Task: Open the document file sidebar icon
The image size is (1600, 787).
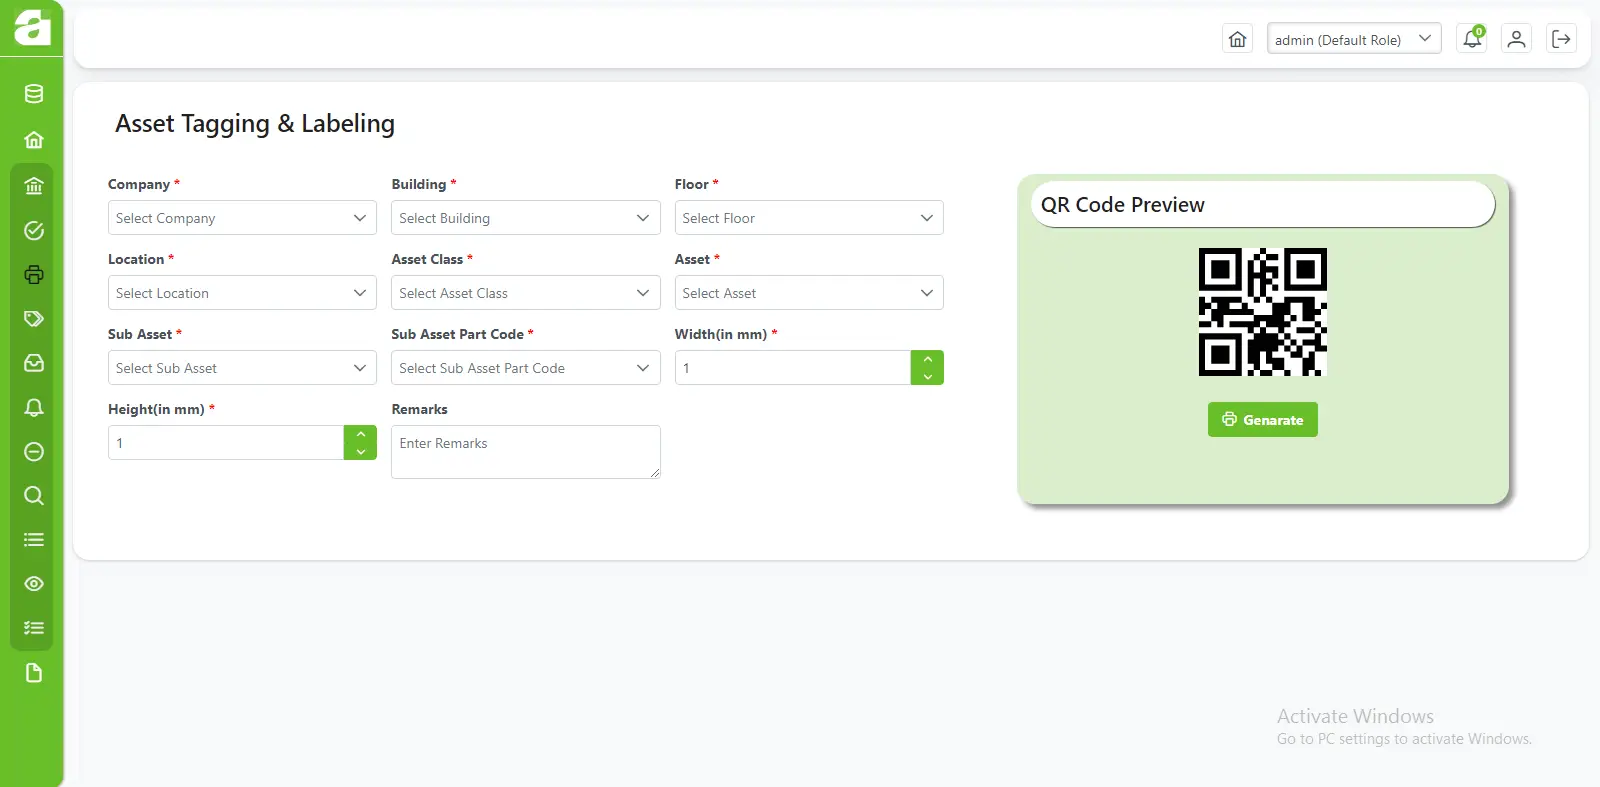Action: click(34, 673)
